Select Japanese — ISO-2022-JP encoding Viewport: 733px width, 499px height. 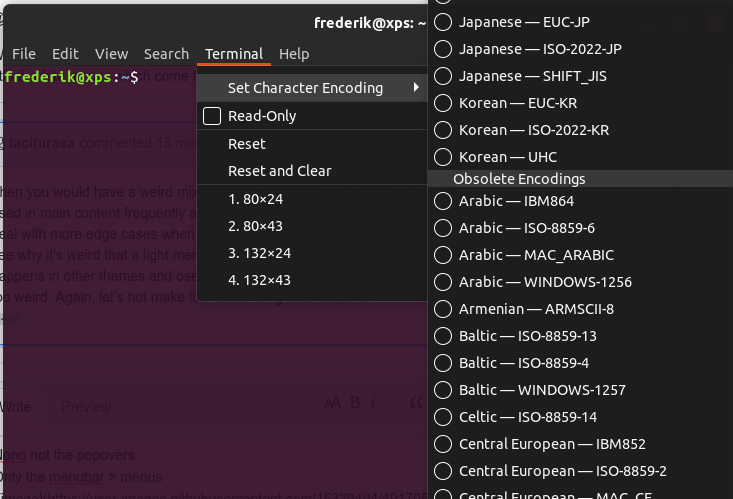pyautogui.click(x=580, y=49)
